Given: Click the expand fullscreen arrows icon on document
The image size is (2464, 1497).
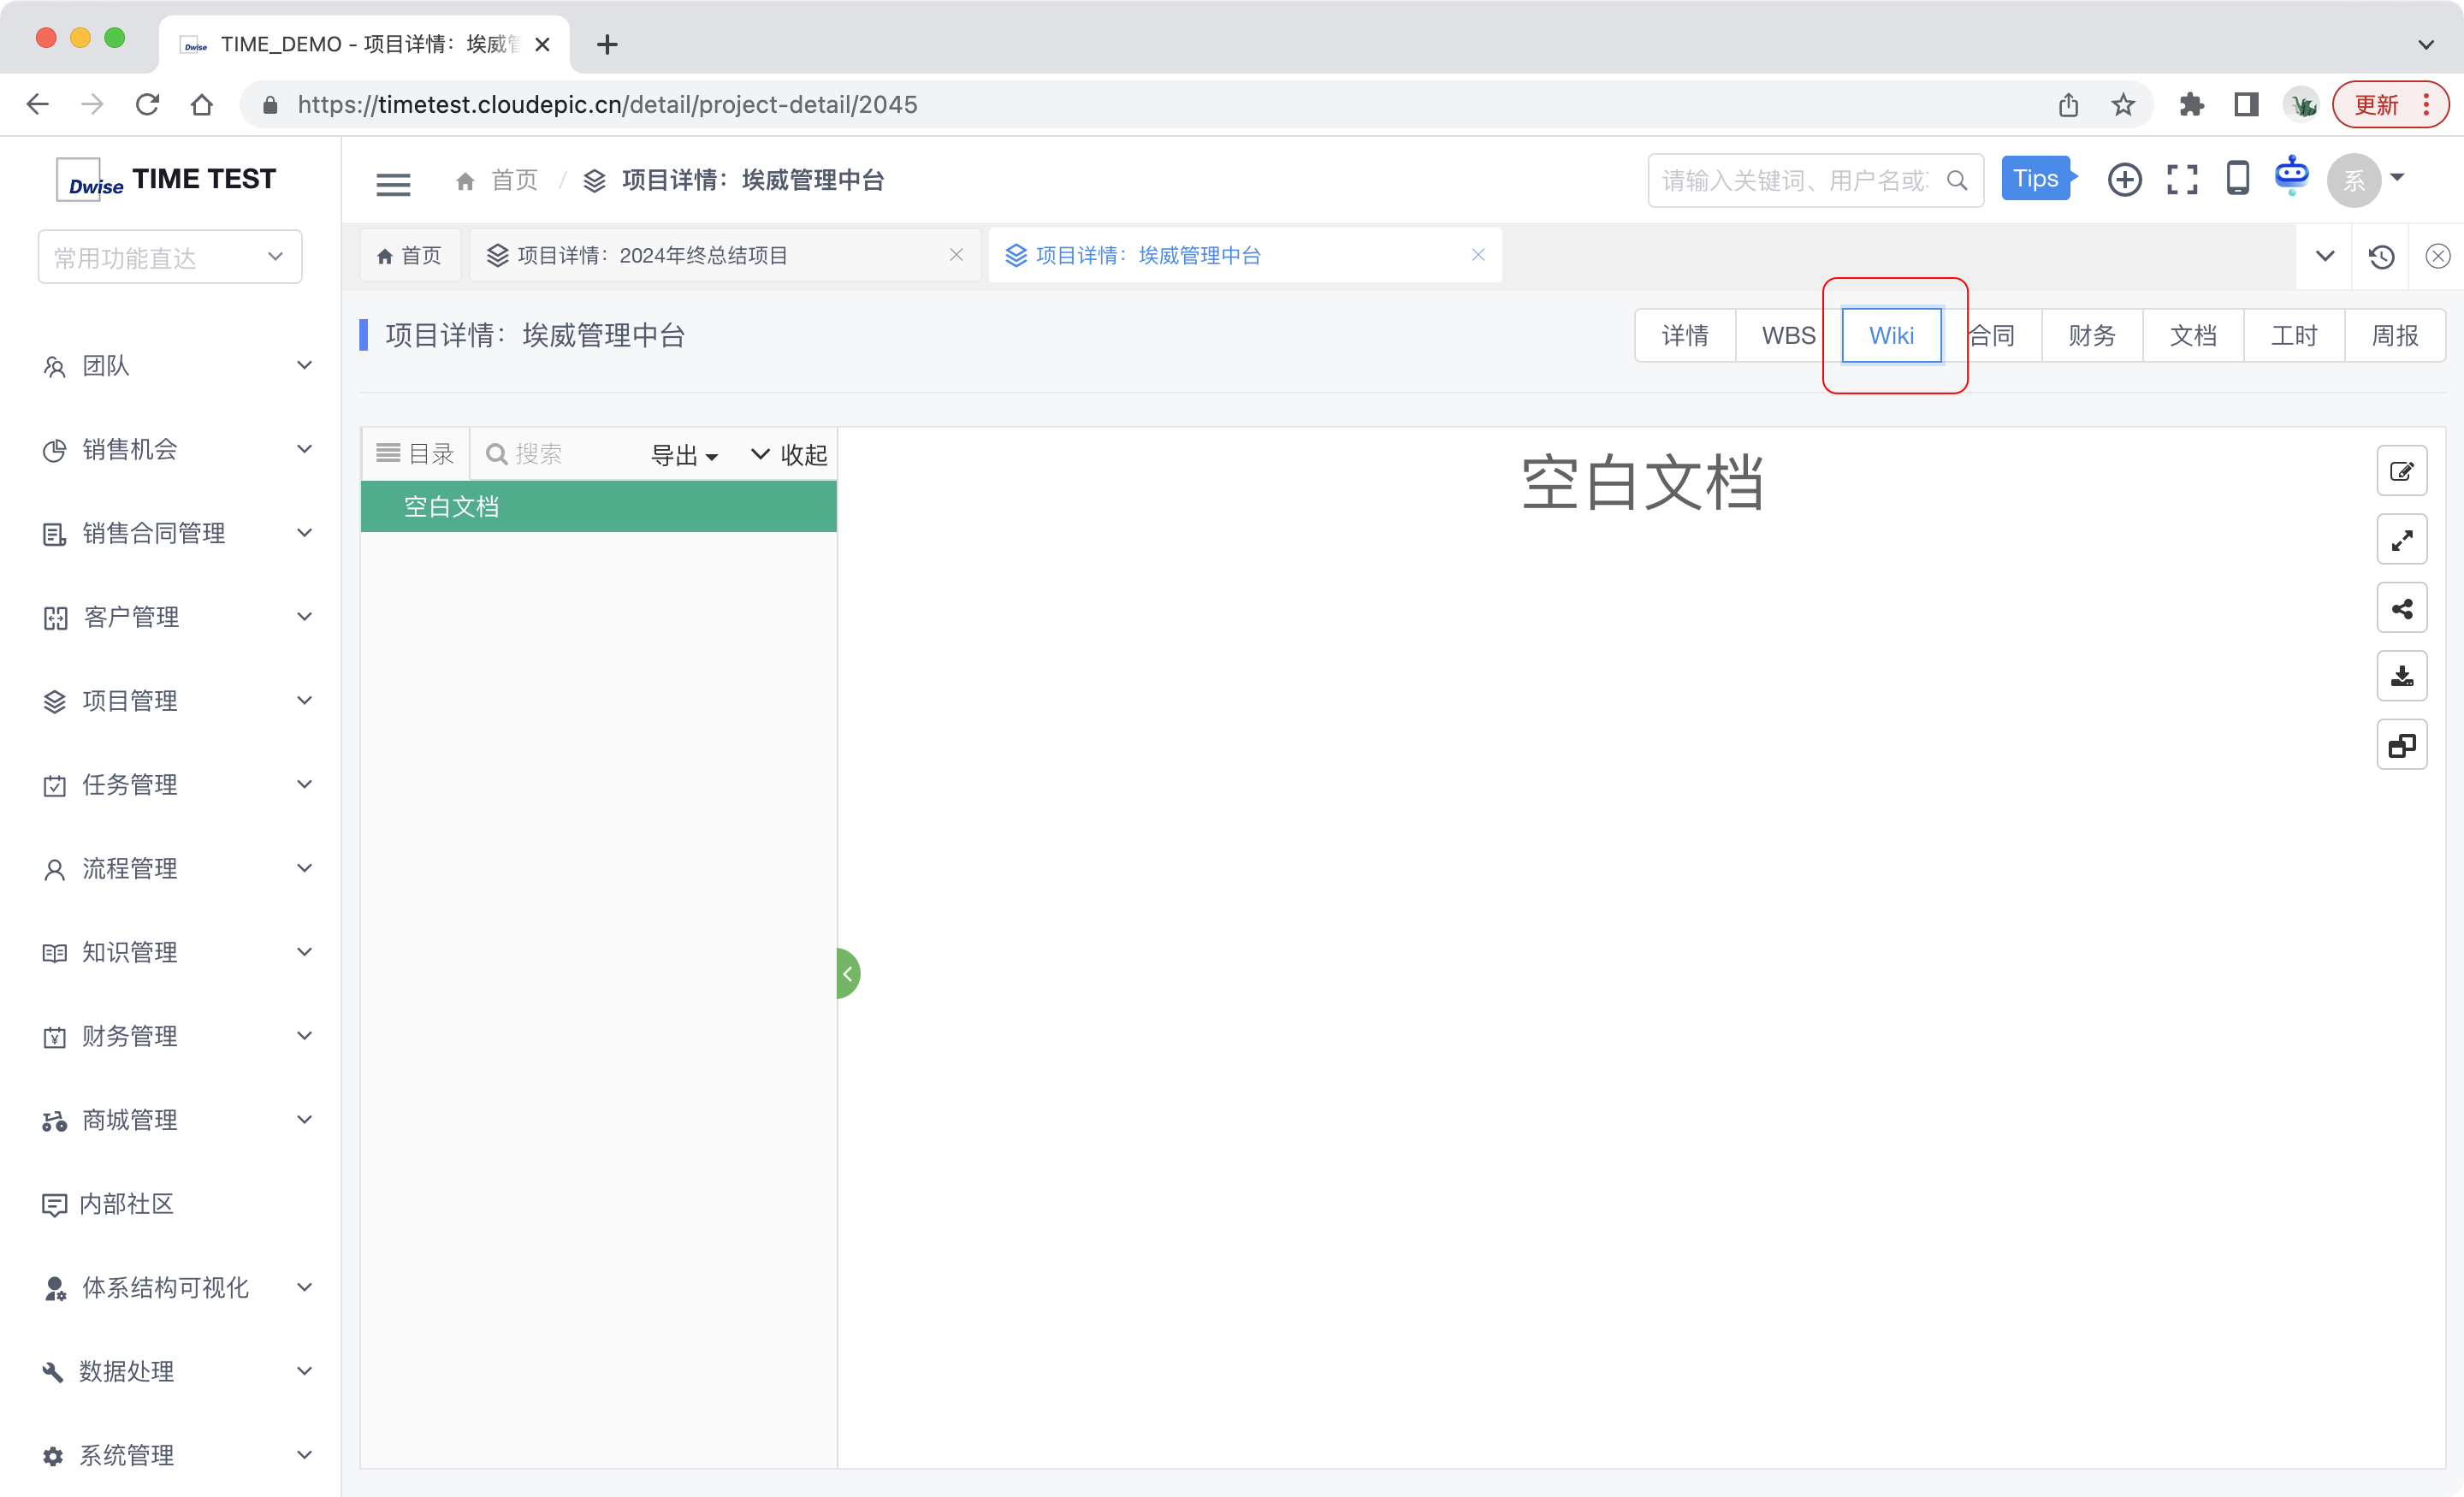Looking at the screenshot, I should pyautogui.click(x=2401, y=540).
